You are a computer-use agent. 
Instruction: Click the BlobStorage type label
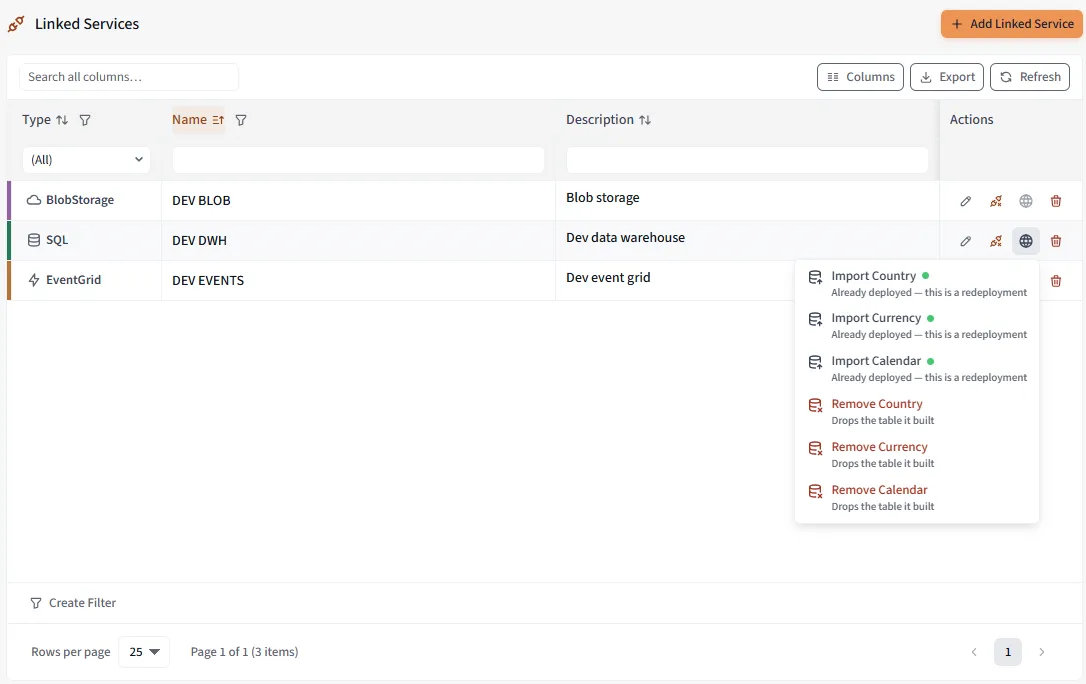click(80, 200)
